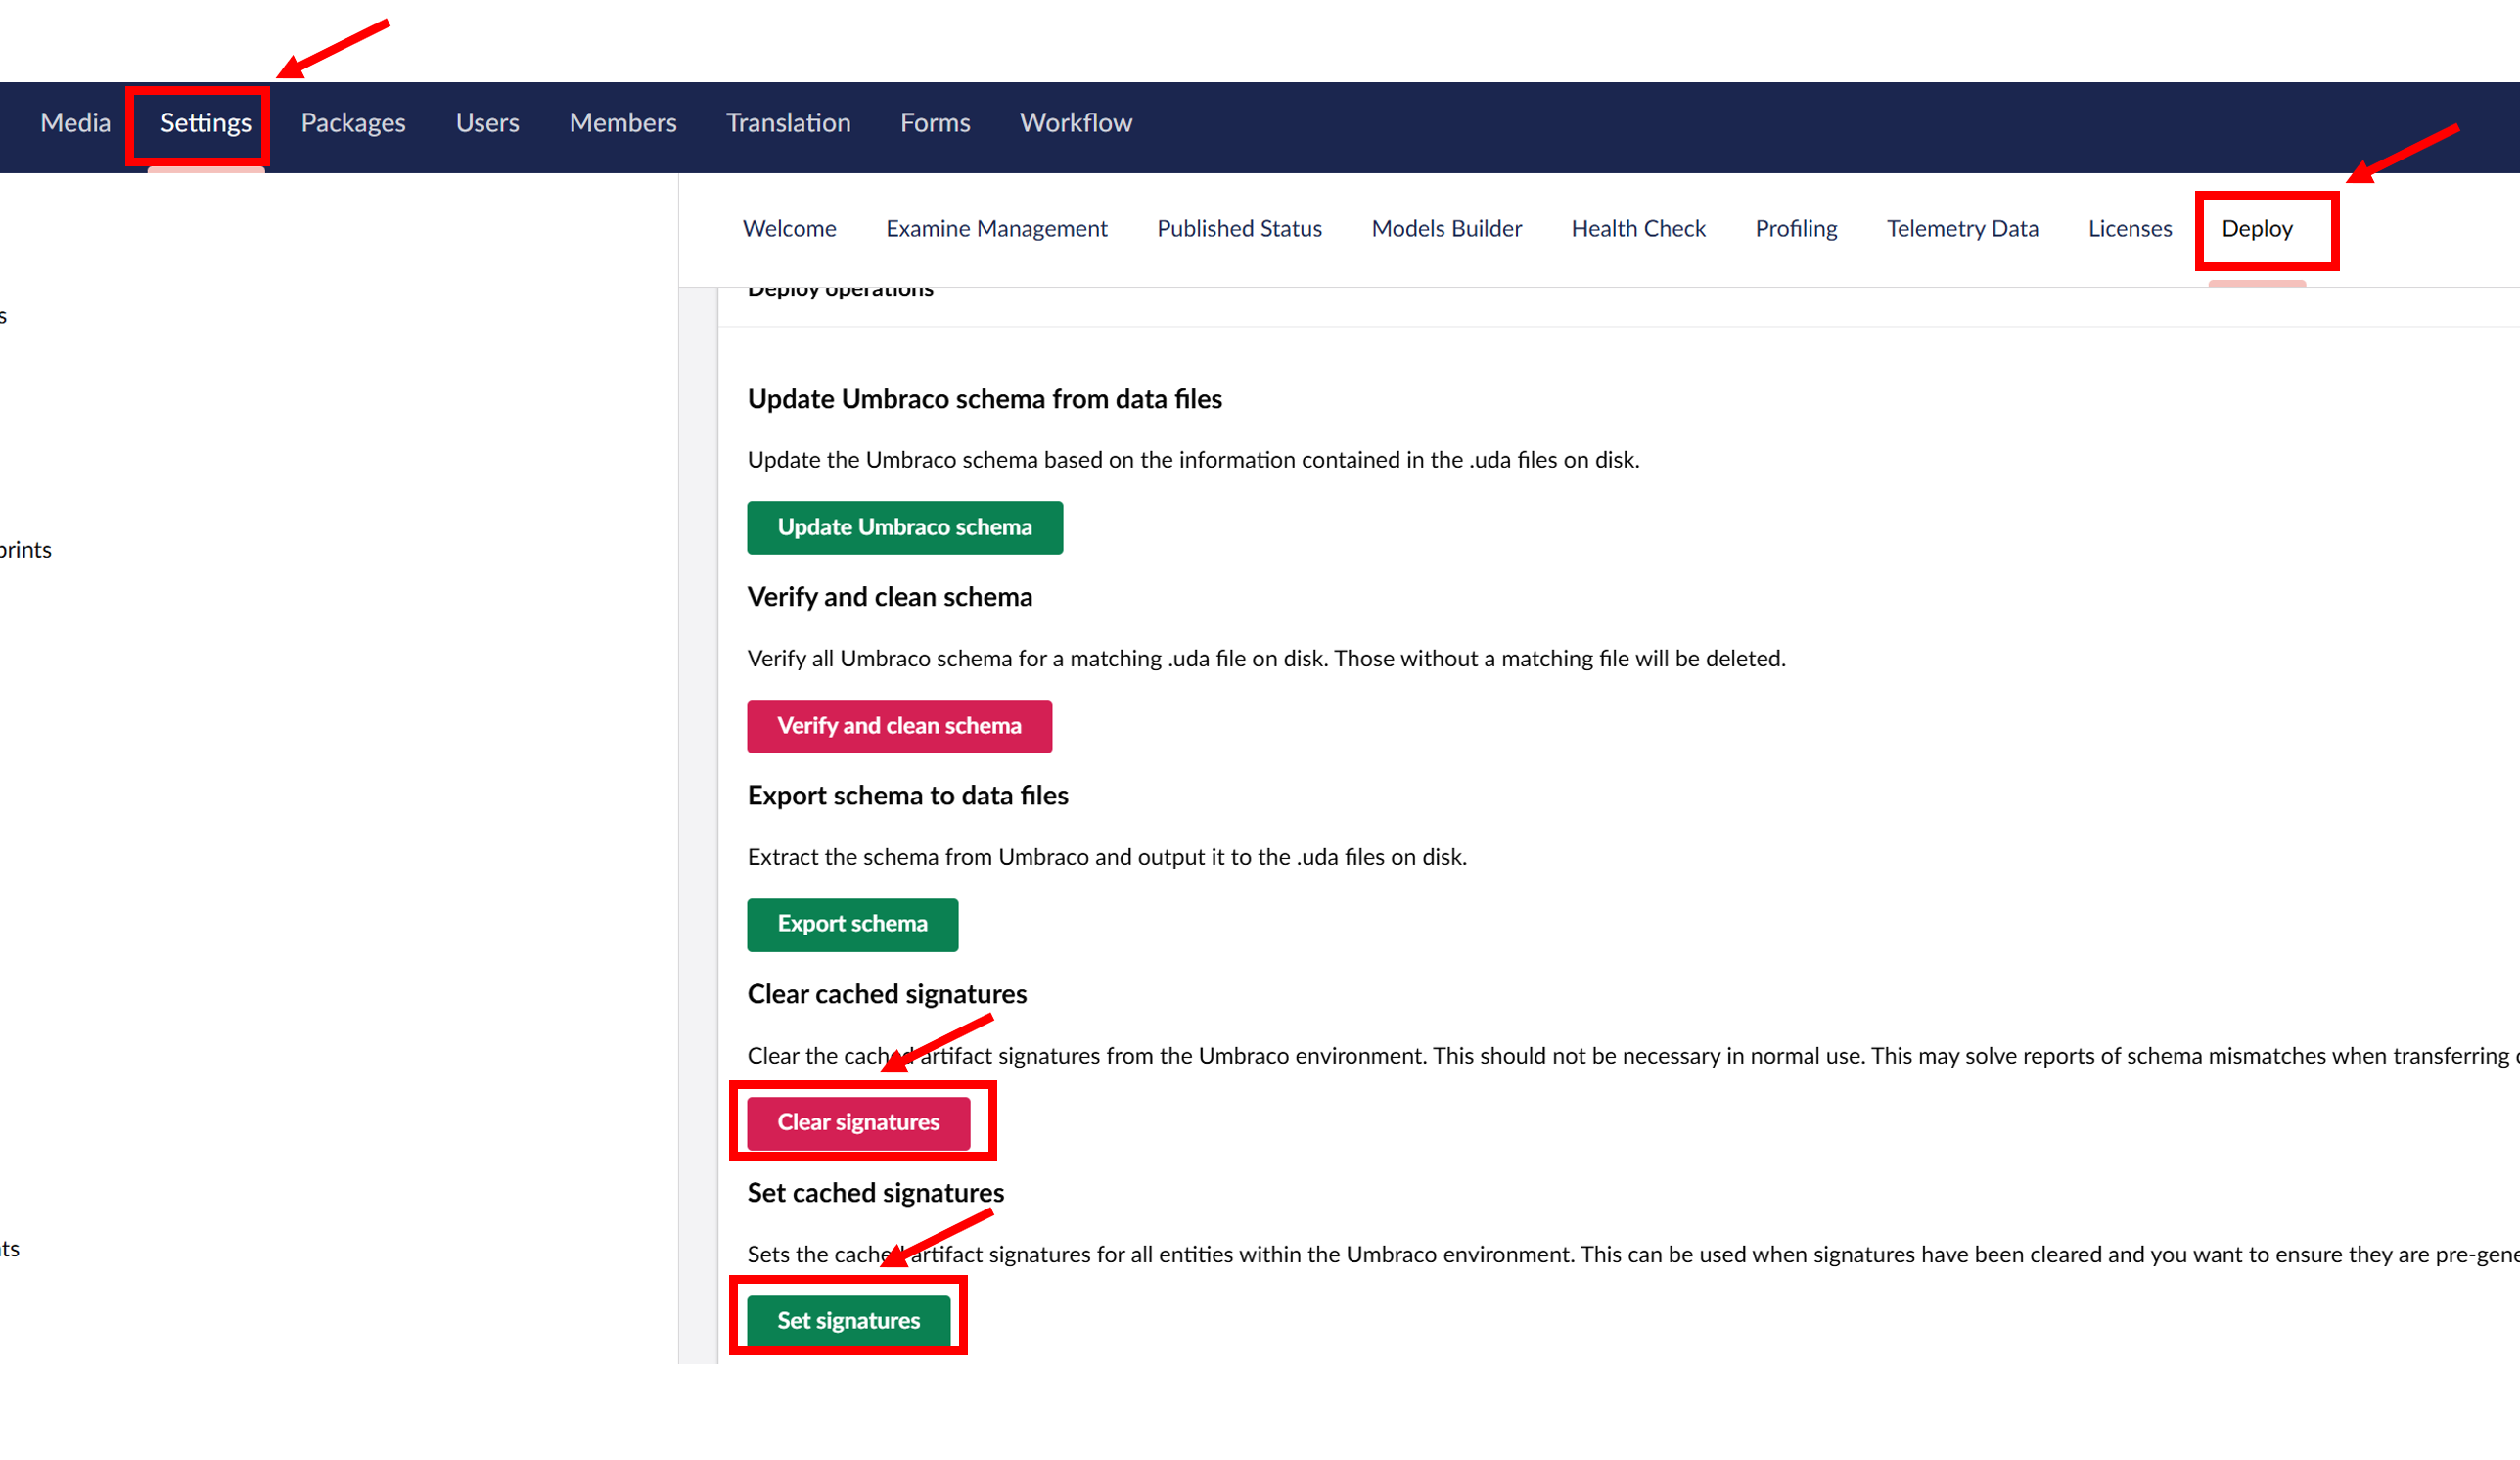Switch to the Members section
This screenshot has width=2520, height=1460.
point(622,123)
